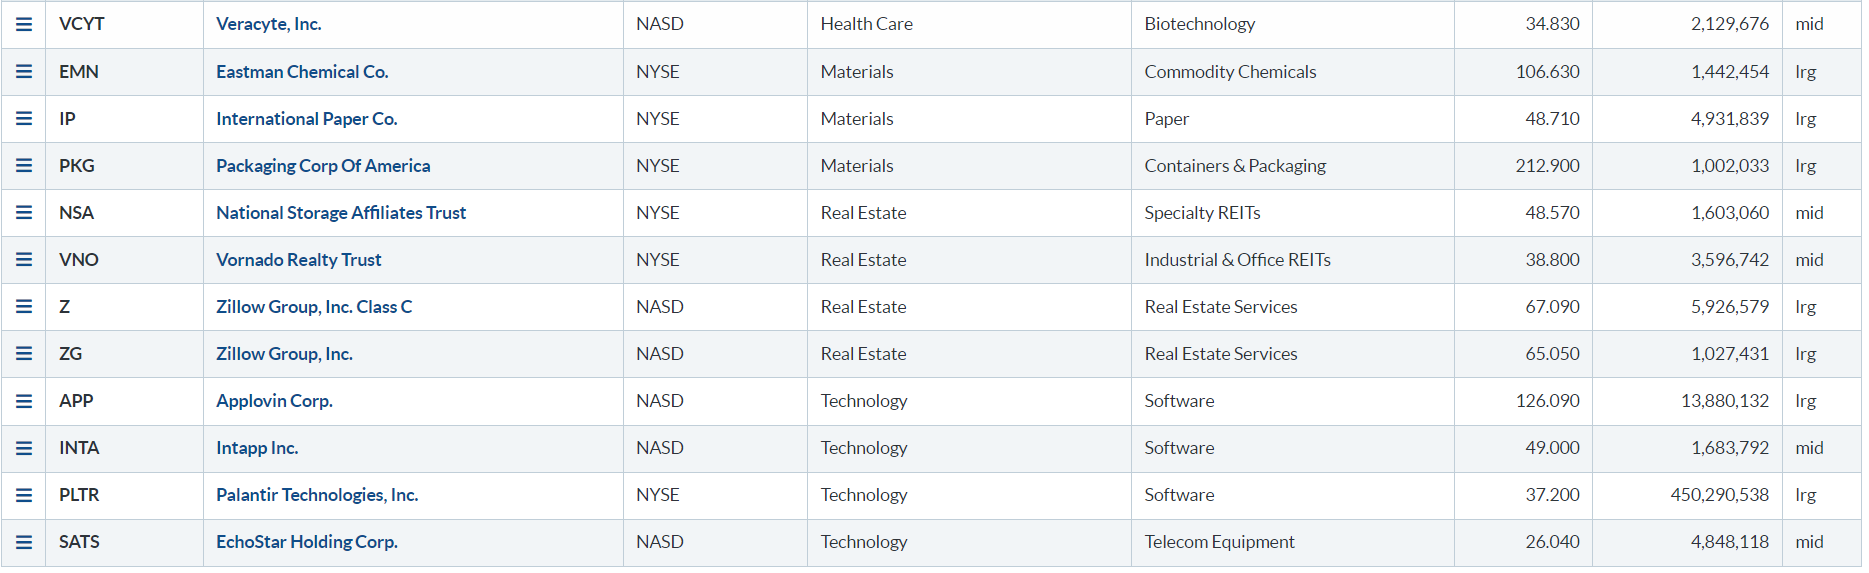Open the row menu icon for VCYT
This screenshot has width=1869, height=573.
pos(24,24)
